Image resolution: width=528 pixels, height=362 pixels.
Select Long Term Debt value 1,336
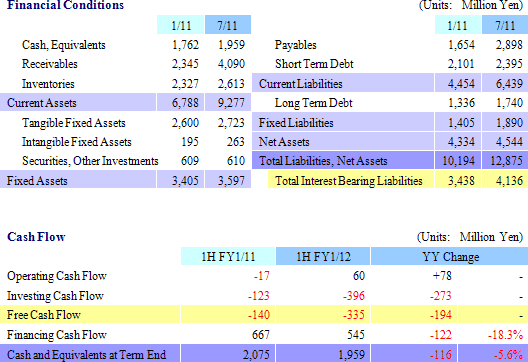coord(461,103)
